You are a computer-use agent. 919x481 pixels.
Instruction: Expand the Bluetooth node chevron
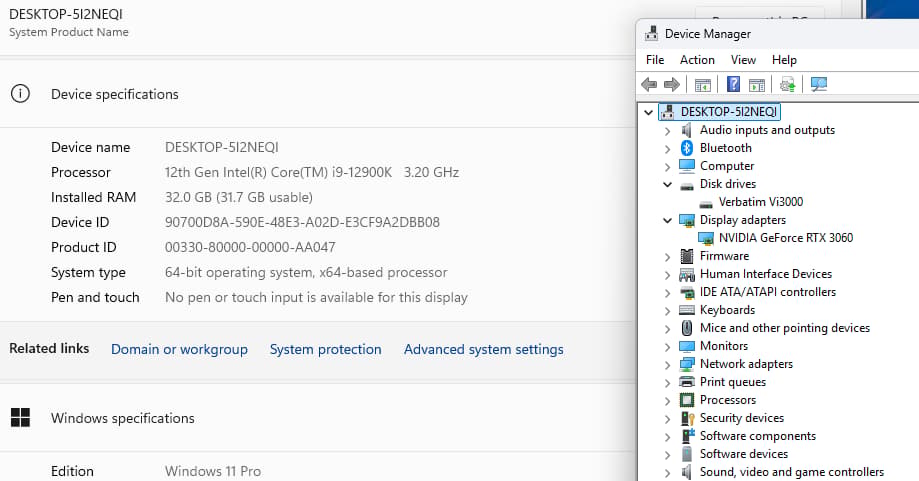pos(667,149)
